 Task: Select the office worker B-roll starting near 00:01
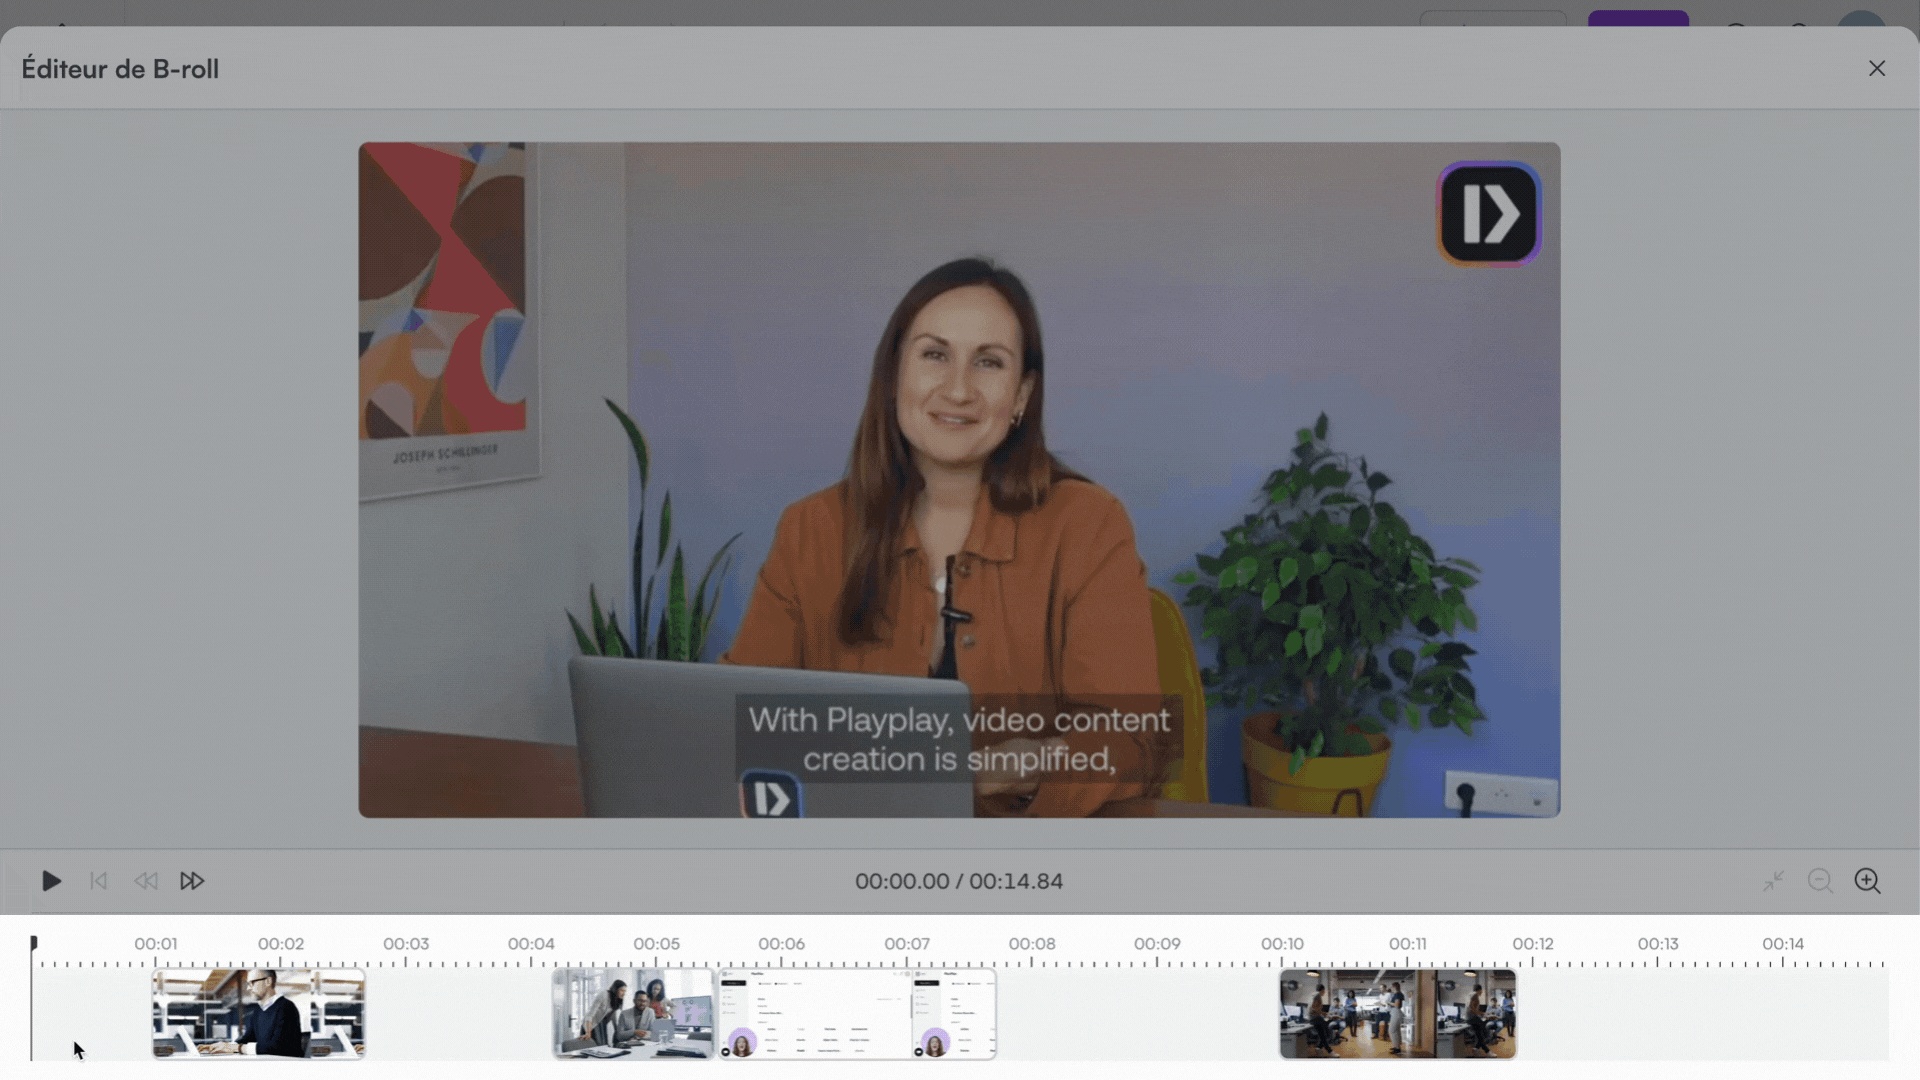(x=258, y=1013)
